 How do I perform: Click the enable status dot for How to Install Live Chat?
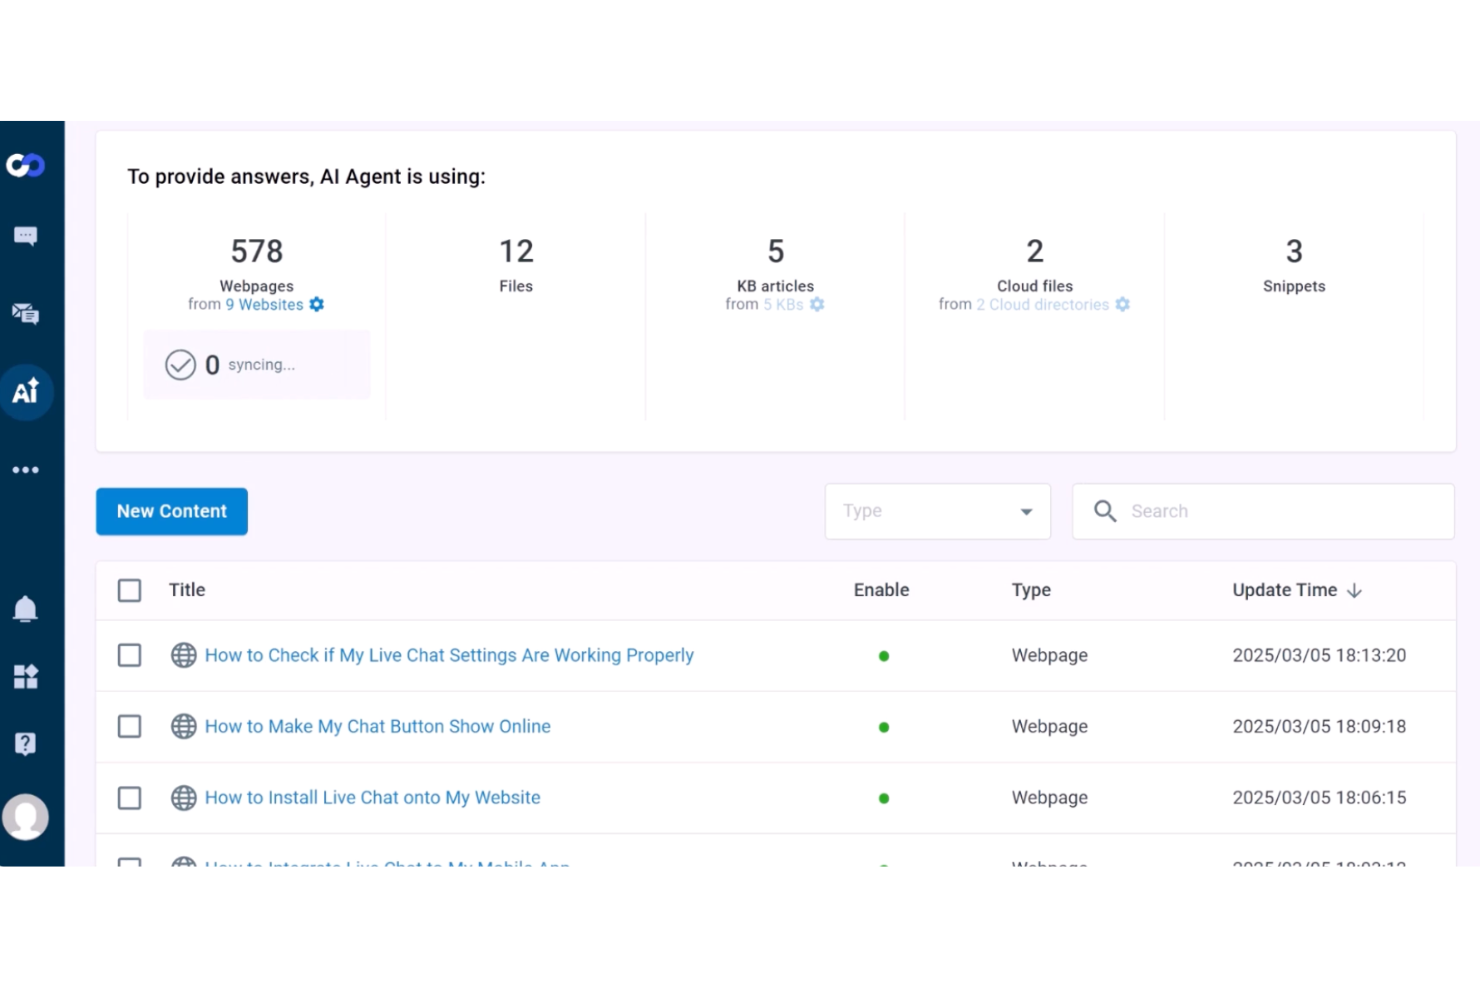coord(883,797)
